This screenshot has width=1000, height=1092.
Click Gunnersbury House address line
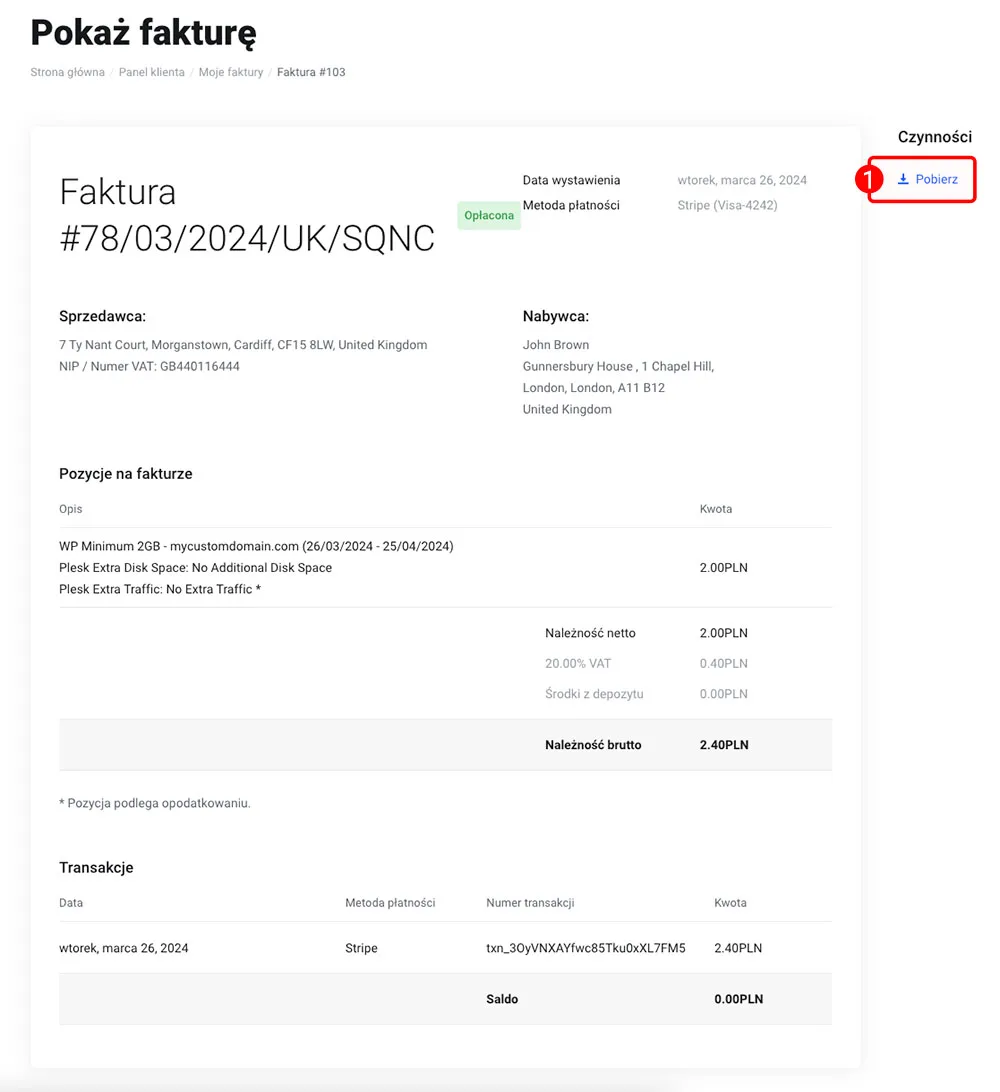pos(618,366)
